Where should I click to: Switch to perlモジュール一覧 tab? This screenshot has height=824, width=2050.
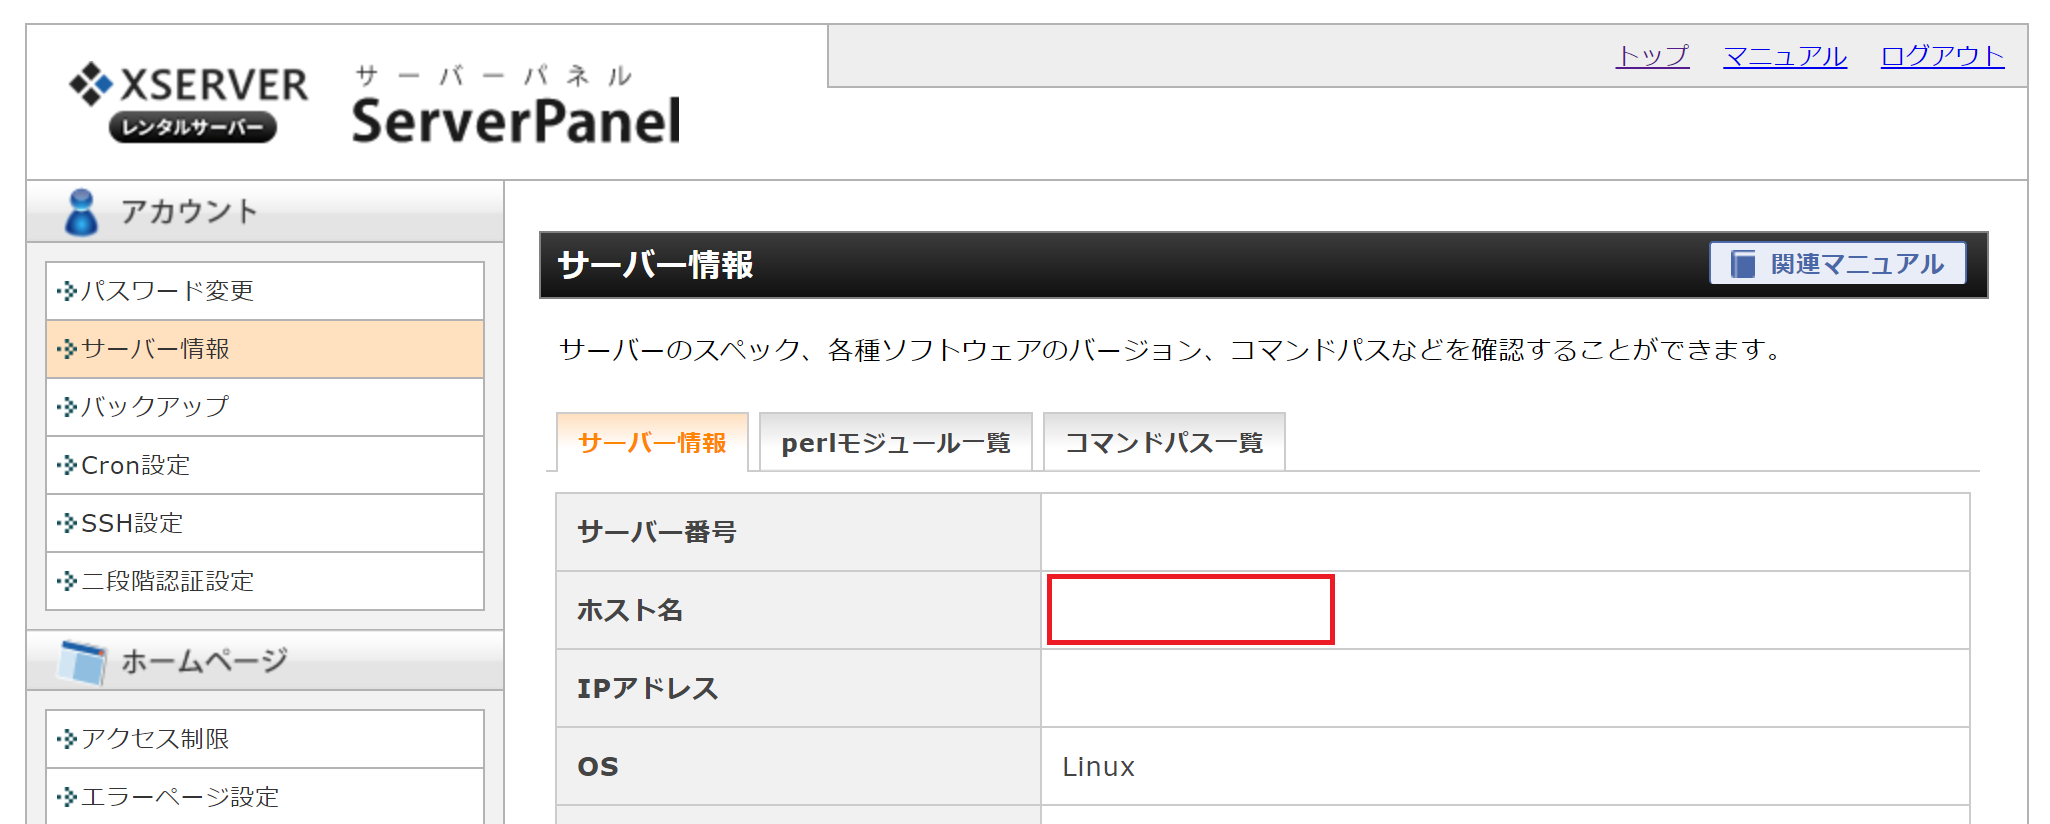(x=895, y=442)
